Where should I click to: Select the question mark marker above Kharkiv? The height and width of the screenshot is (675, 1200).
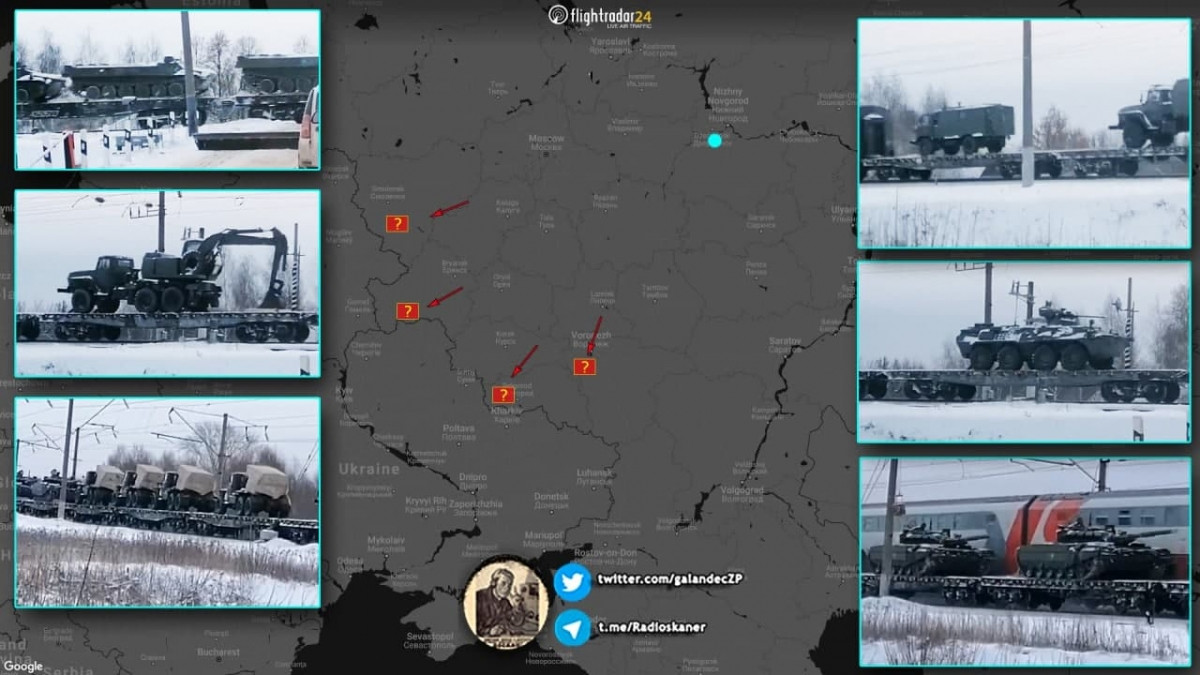click(503, 395)
